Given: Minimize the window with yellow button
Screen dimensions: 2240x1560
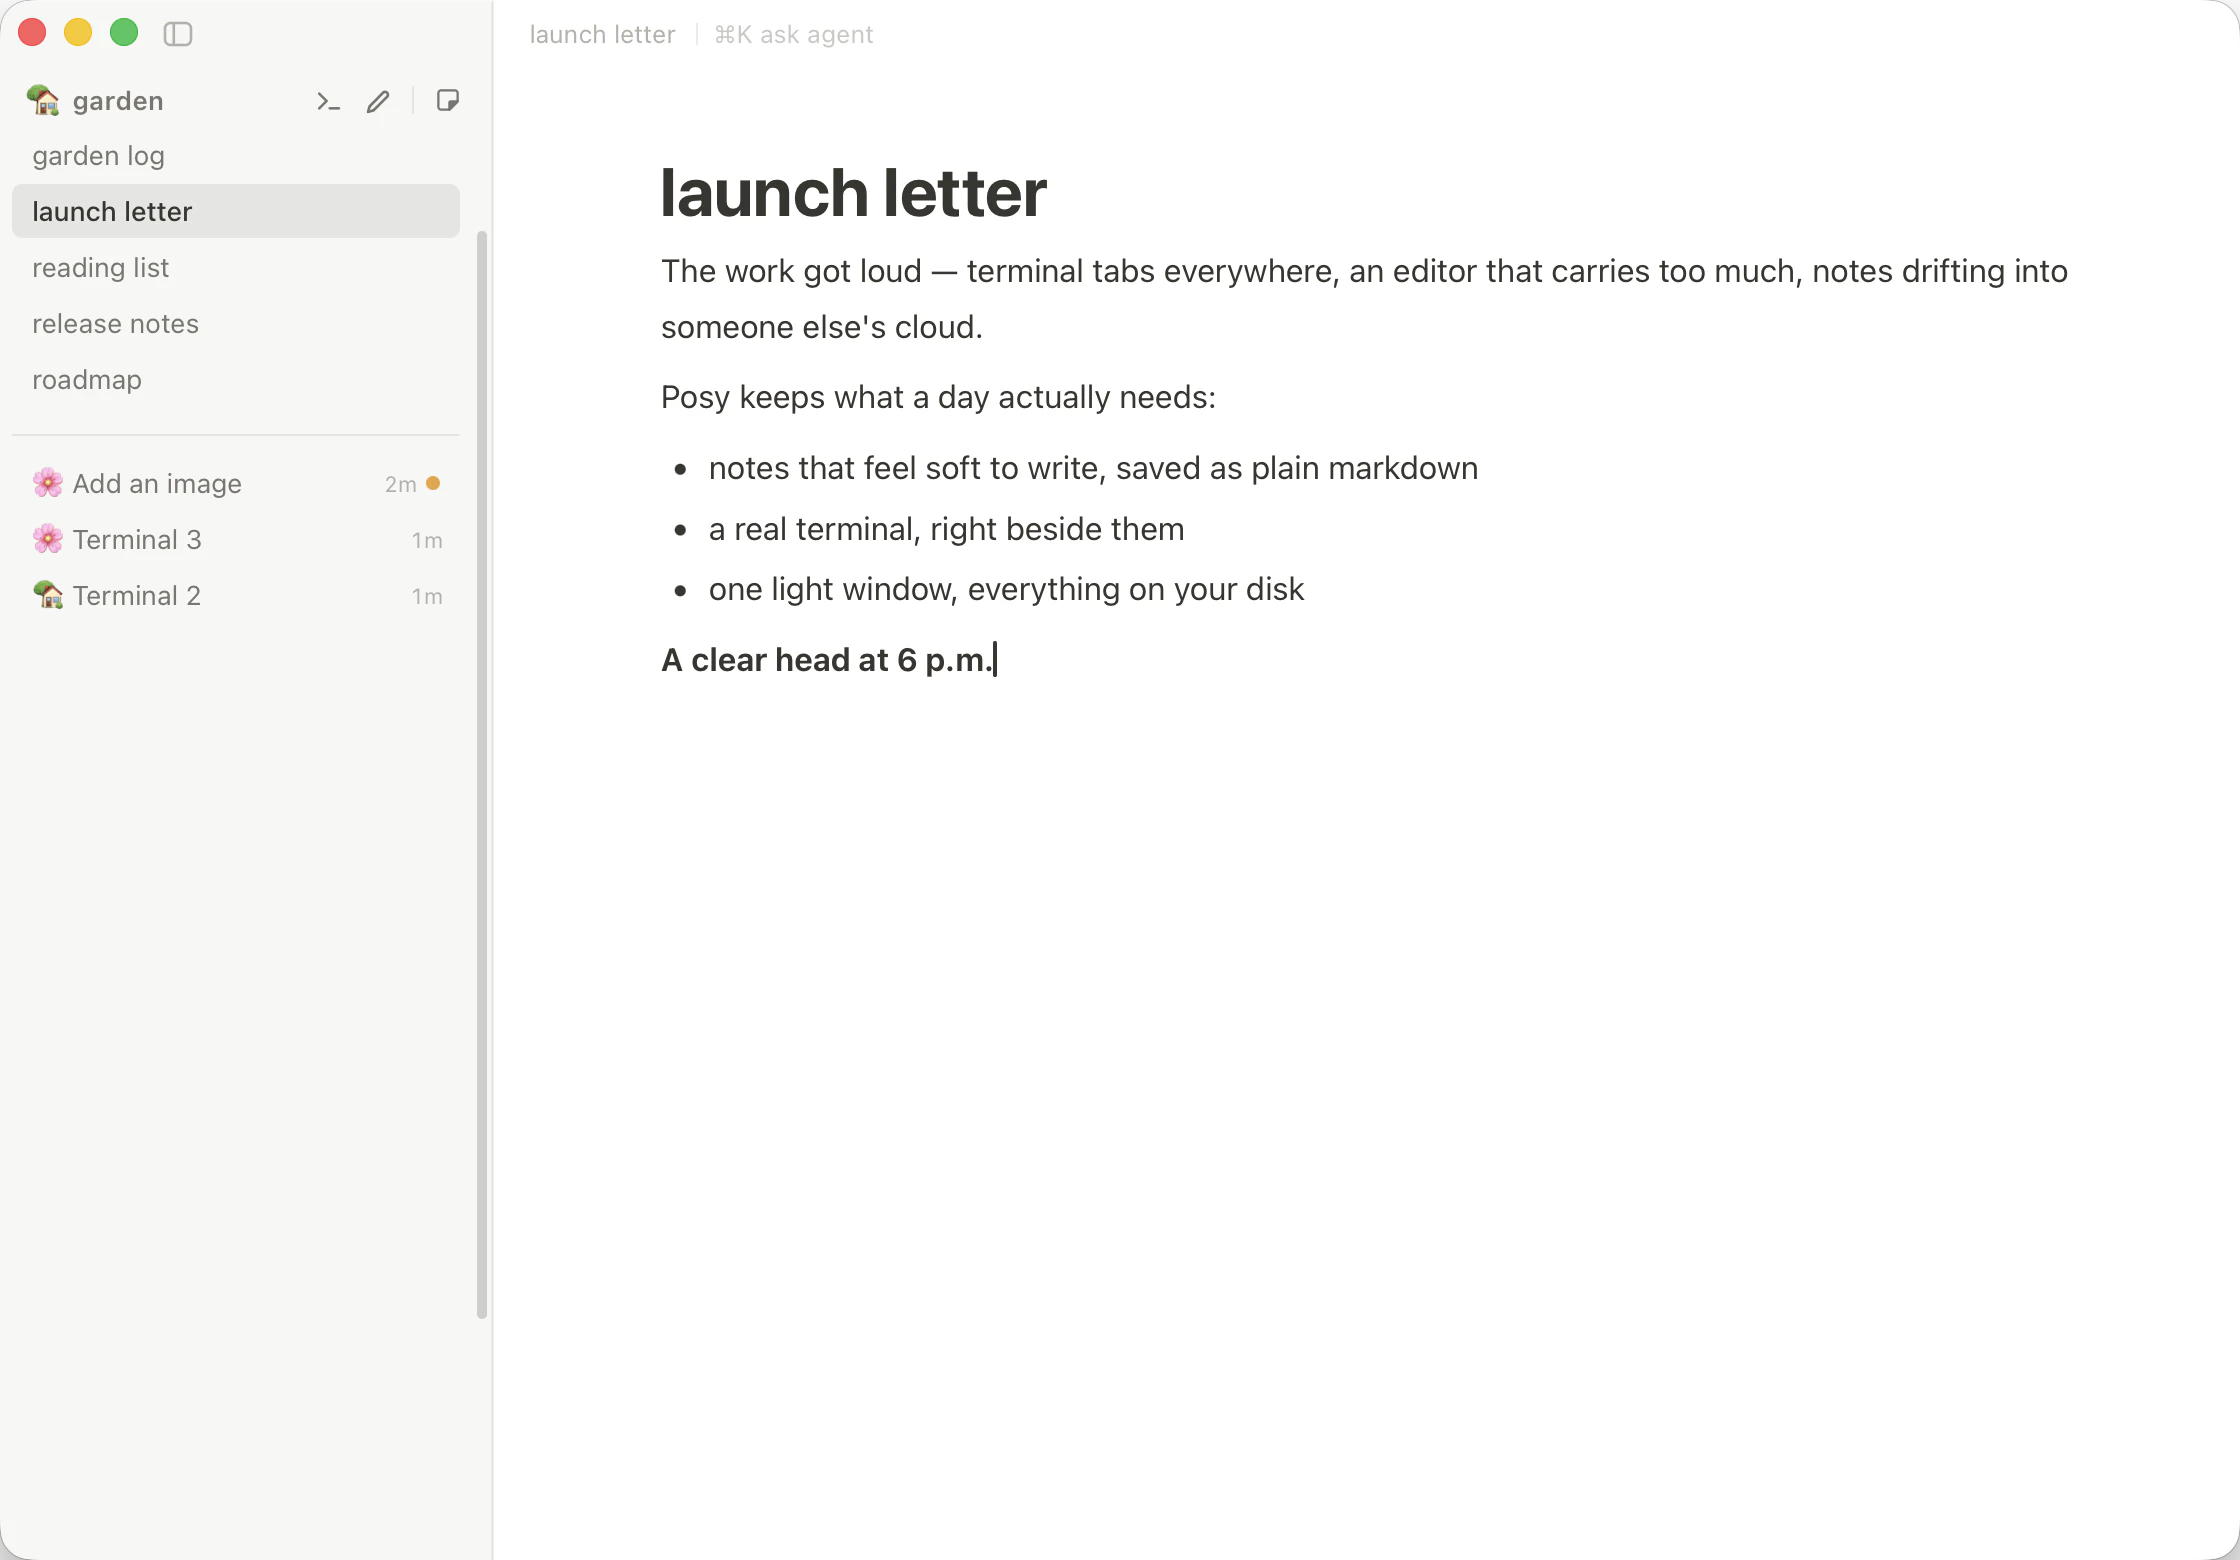Looking at the screenshot, I should tap(78, 33).
